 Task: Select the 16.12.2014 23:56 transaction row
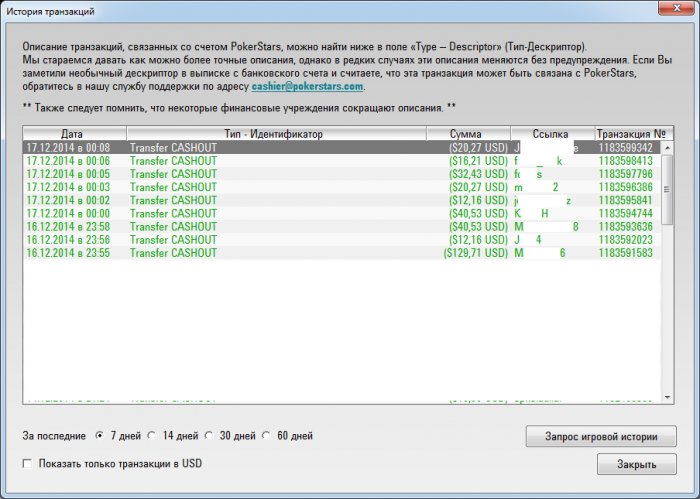coord(300,240)
